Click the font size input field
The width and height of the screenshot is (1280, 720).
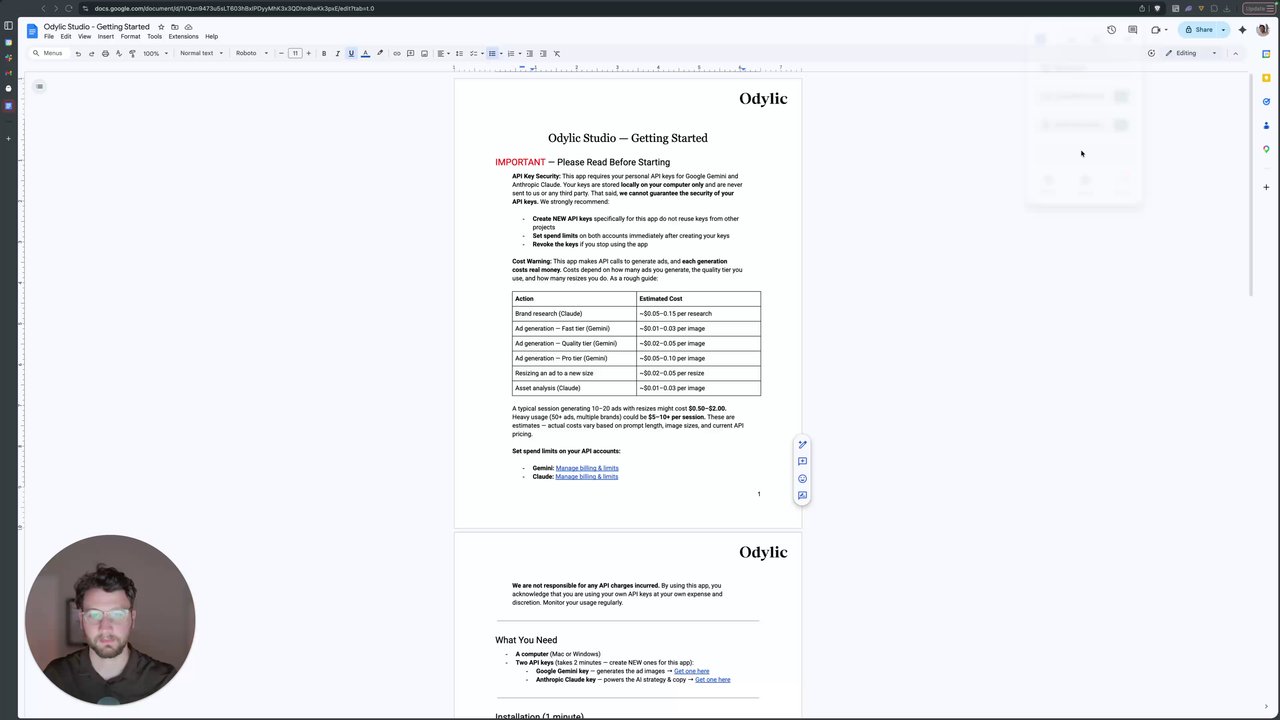[x=295, y=53]
